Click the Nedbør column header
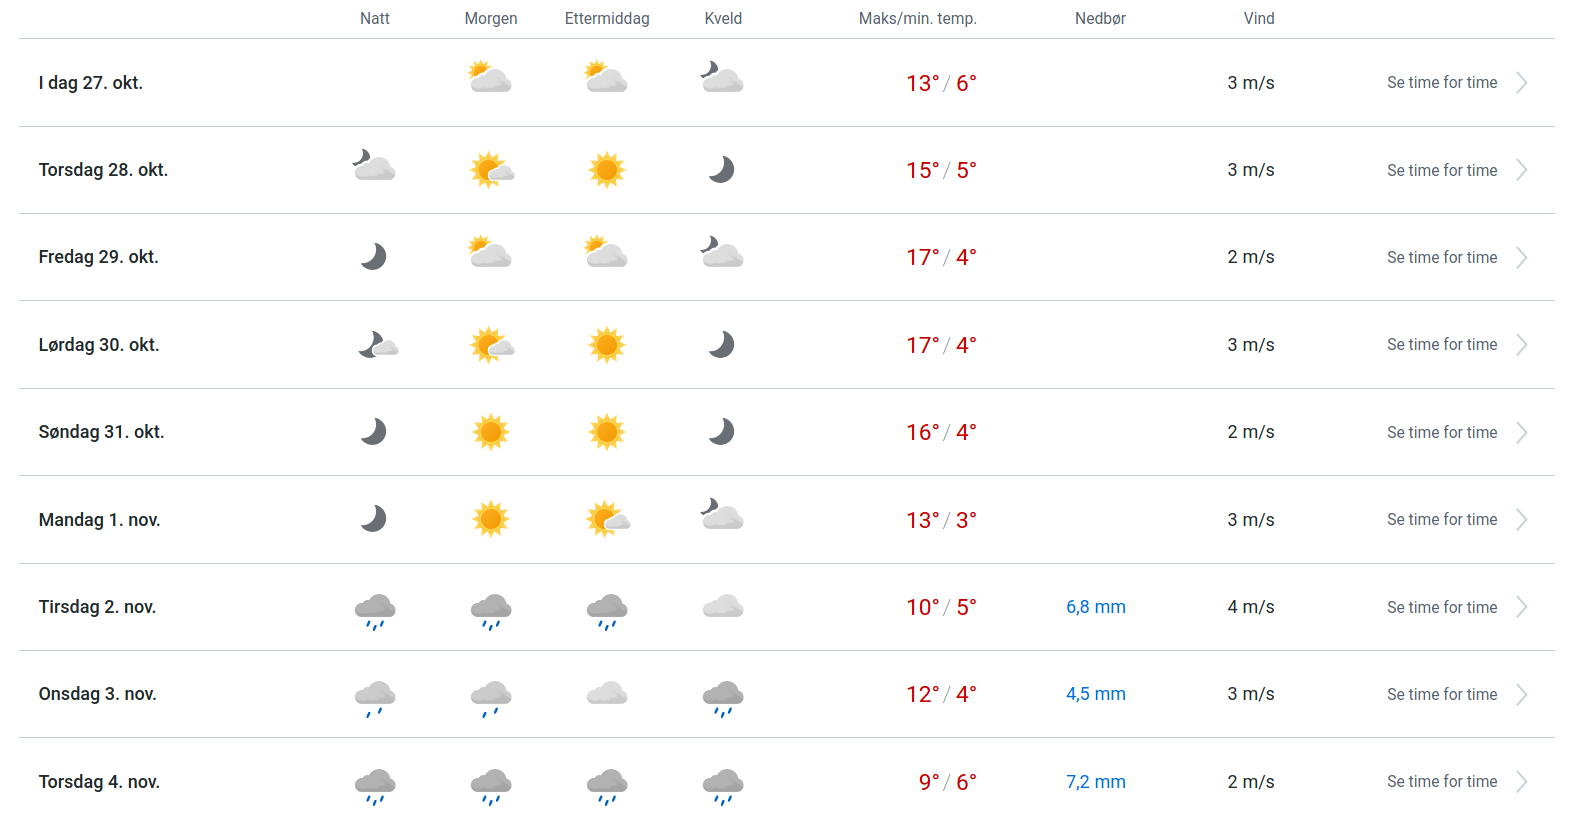The width and height of the screenshot is (1574, 825). tap(1100, 19)
